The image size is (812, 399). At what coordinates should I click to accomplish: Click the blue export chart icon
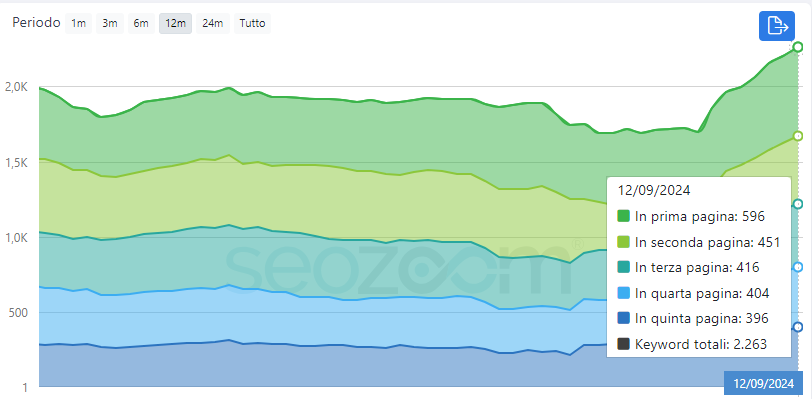pyautogui.click(x=777, y=25)
